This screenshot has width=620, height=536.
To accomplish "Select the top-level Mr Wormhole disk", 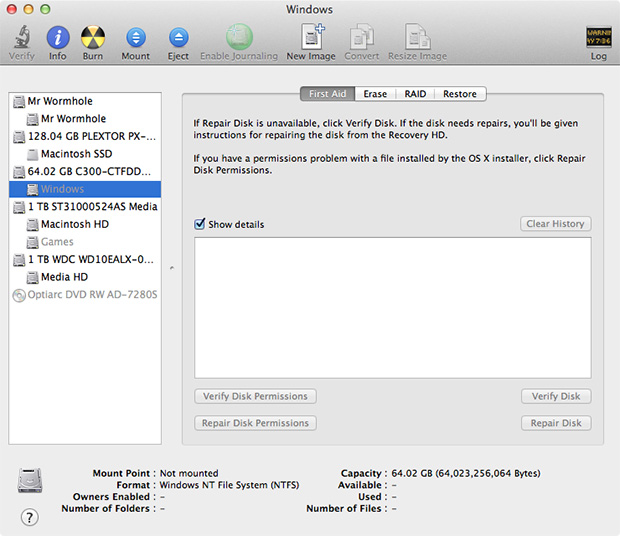I will point(85,101).
